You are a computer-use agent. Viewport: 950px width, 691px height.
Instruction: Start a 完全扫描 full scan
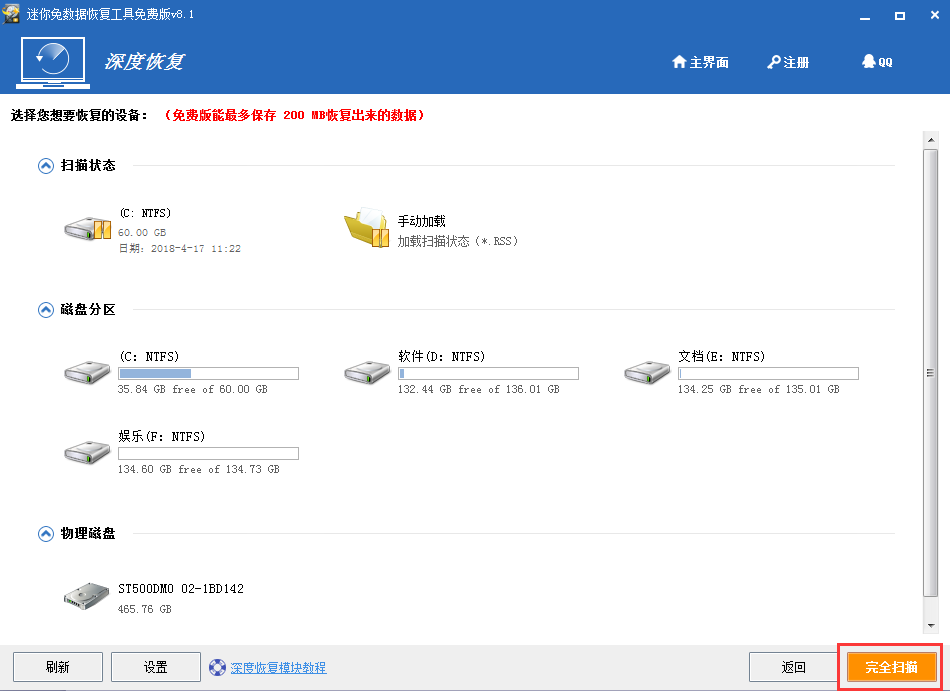[x=889, y=666]
